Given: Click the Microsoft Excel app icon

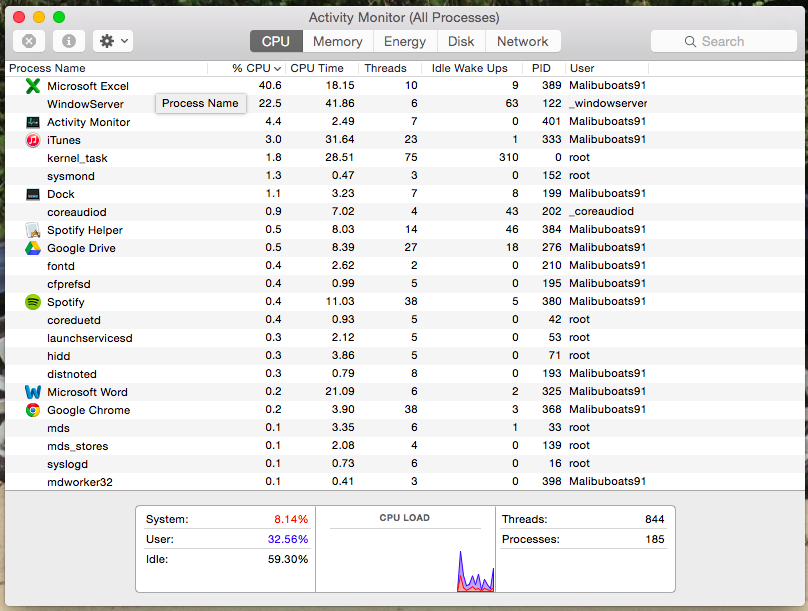Looking at the screenshot, I should (33, 86).
